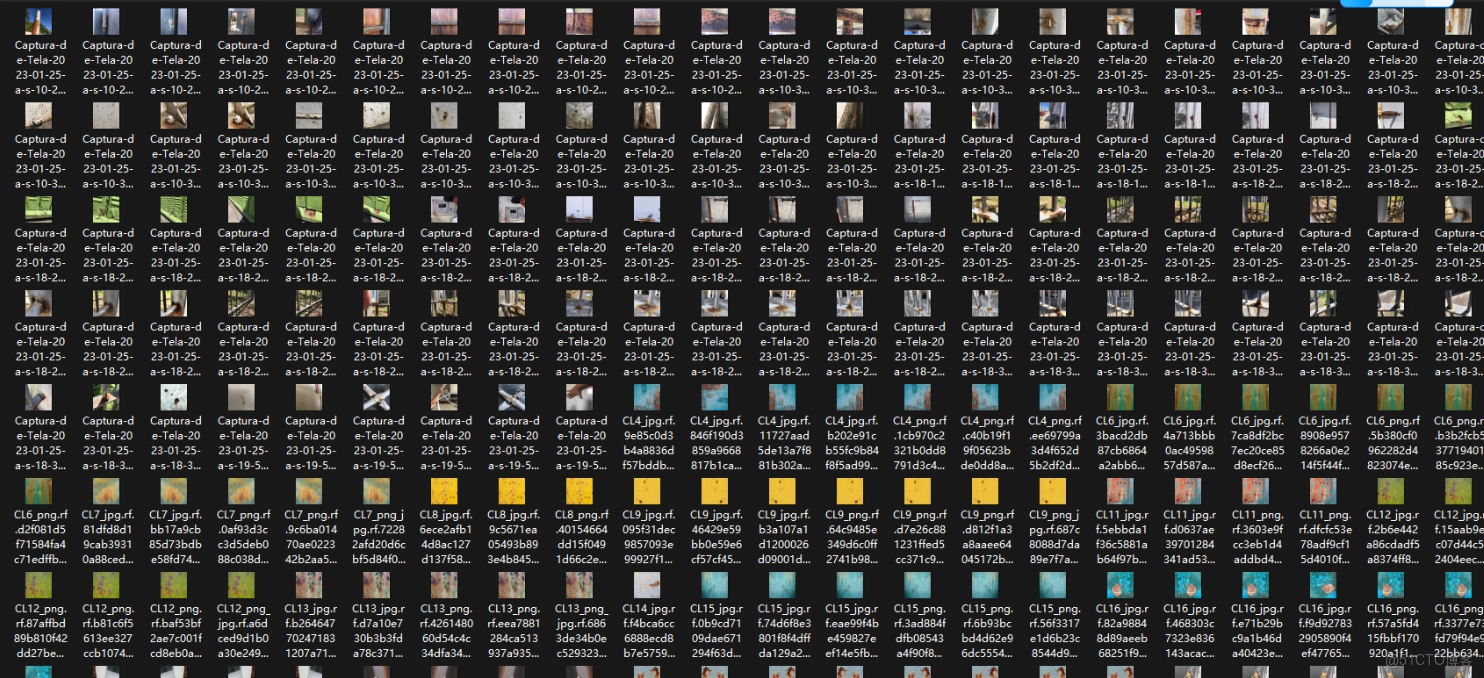
Task: Click file name CL8_png.rf.40154664
Action: coord(582,537)
